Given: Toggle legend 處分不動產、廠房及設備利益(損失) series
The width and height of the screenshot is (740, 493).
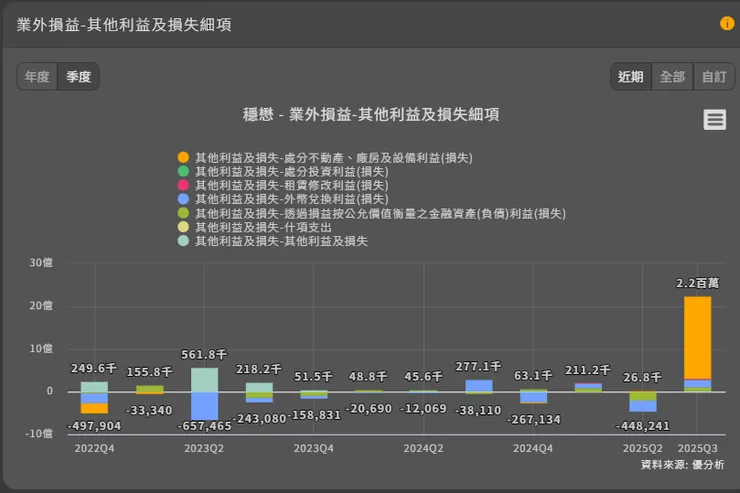Looking at the screenshot, I should click(x=325, y=158).
